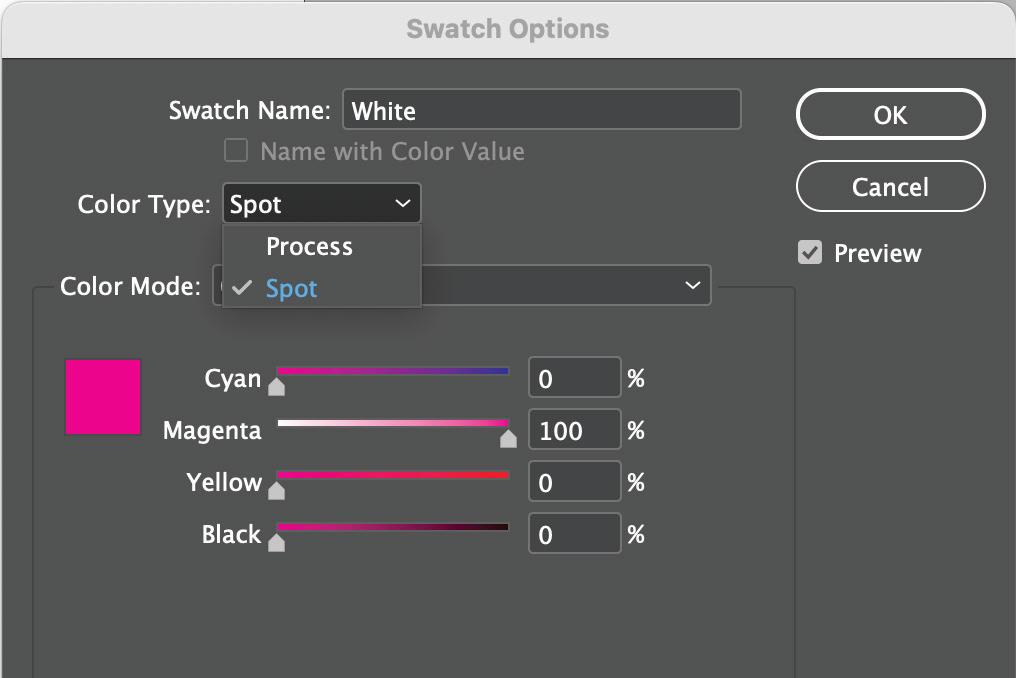Click the Black percentage field
This screenshot has height=678, width=1016.
click(x=574, y=535)
